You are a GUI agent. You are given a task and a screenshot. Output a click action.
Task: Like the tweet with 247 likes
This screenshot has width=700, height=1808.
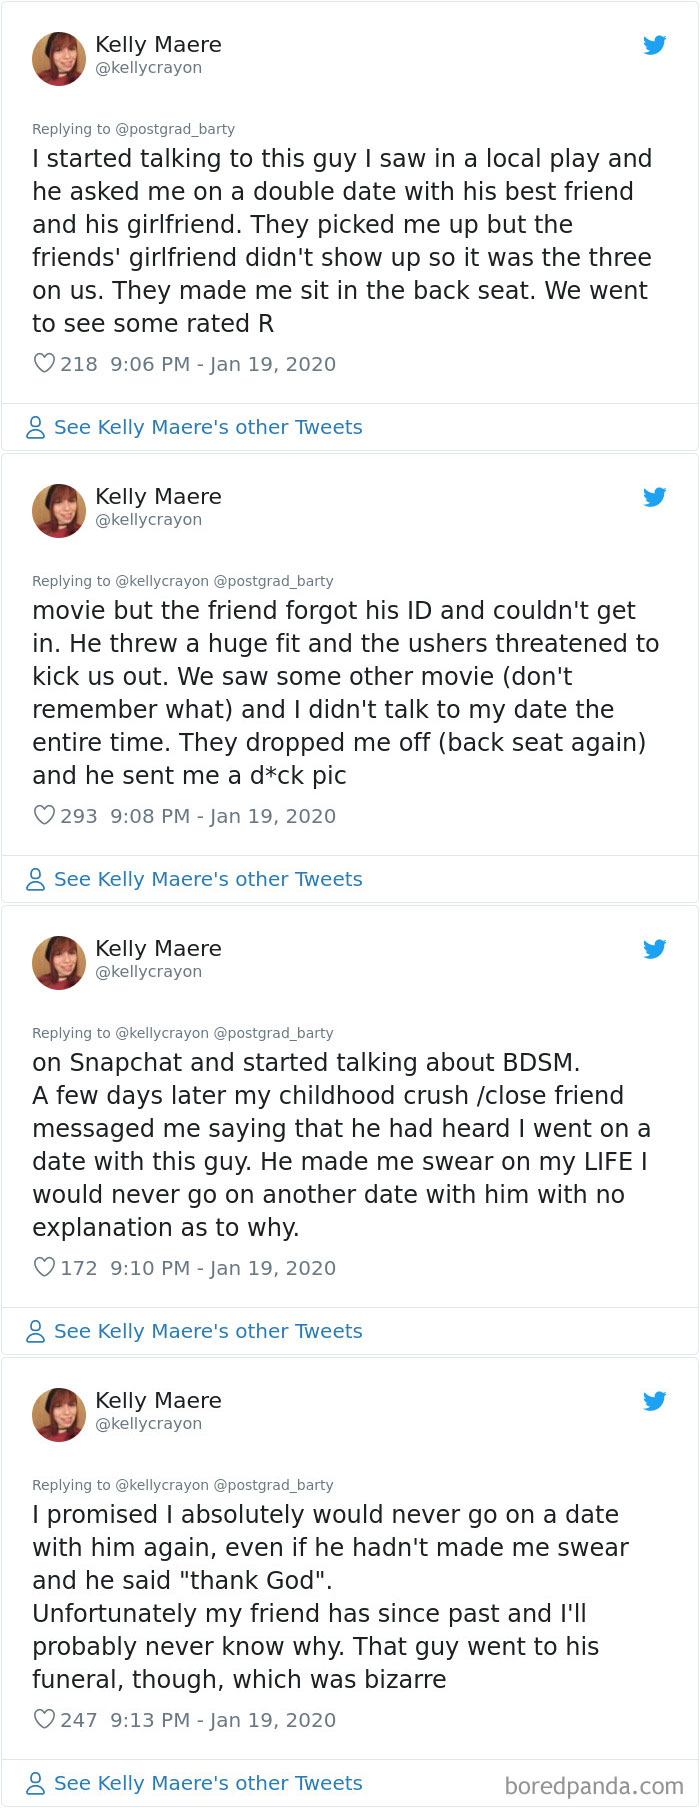tap(43, 1720)
